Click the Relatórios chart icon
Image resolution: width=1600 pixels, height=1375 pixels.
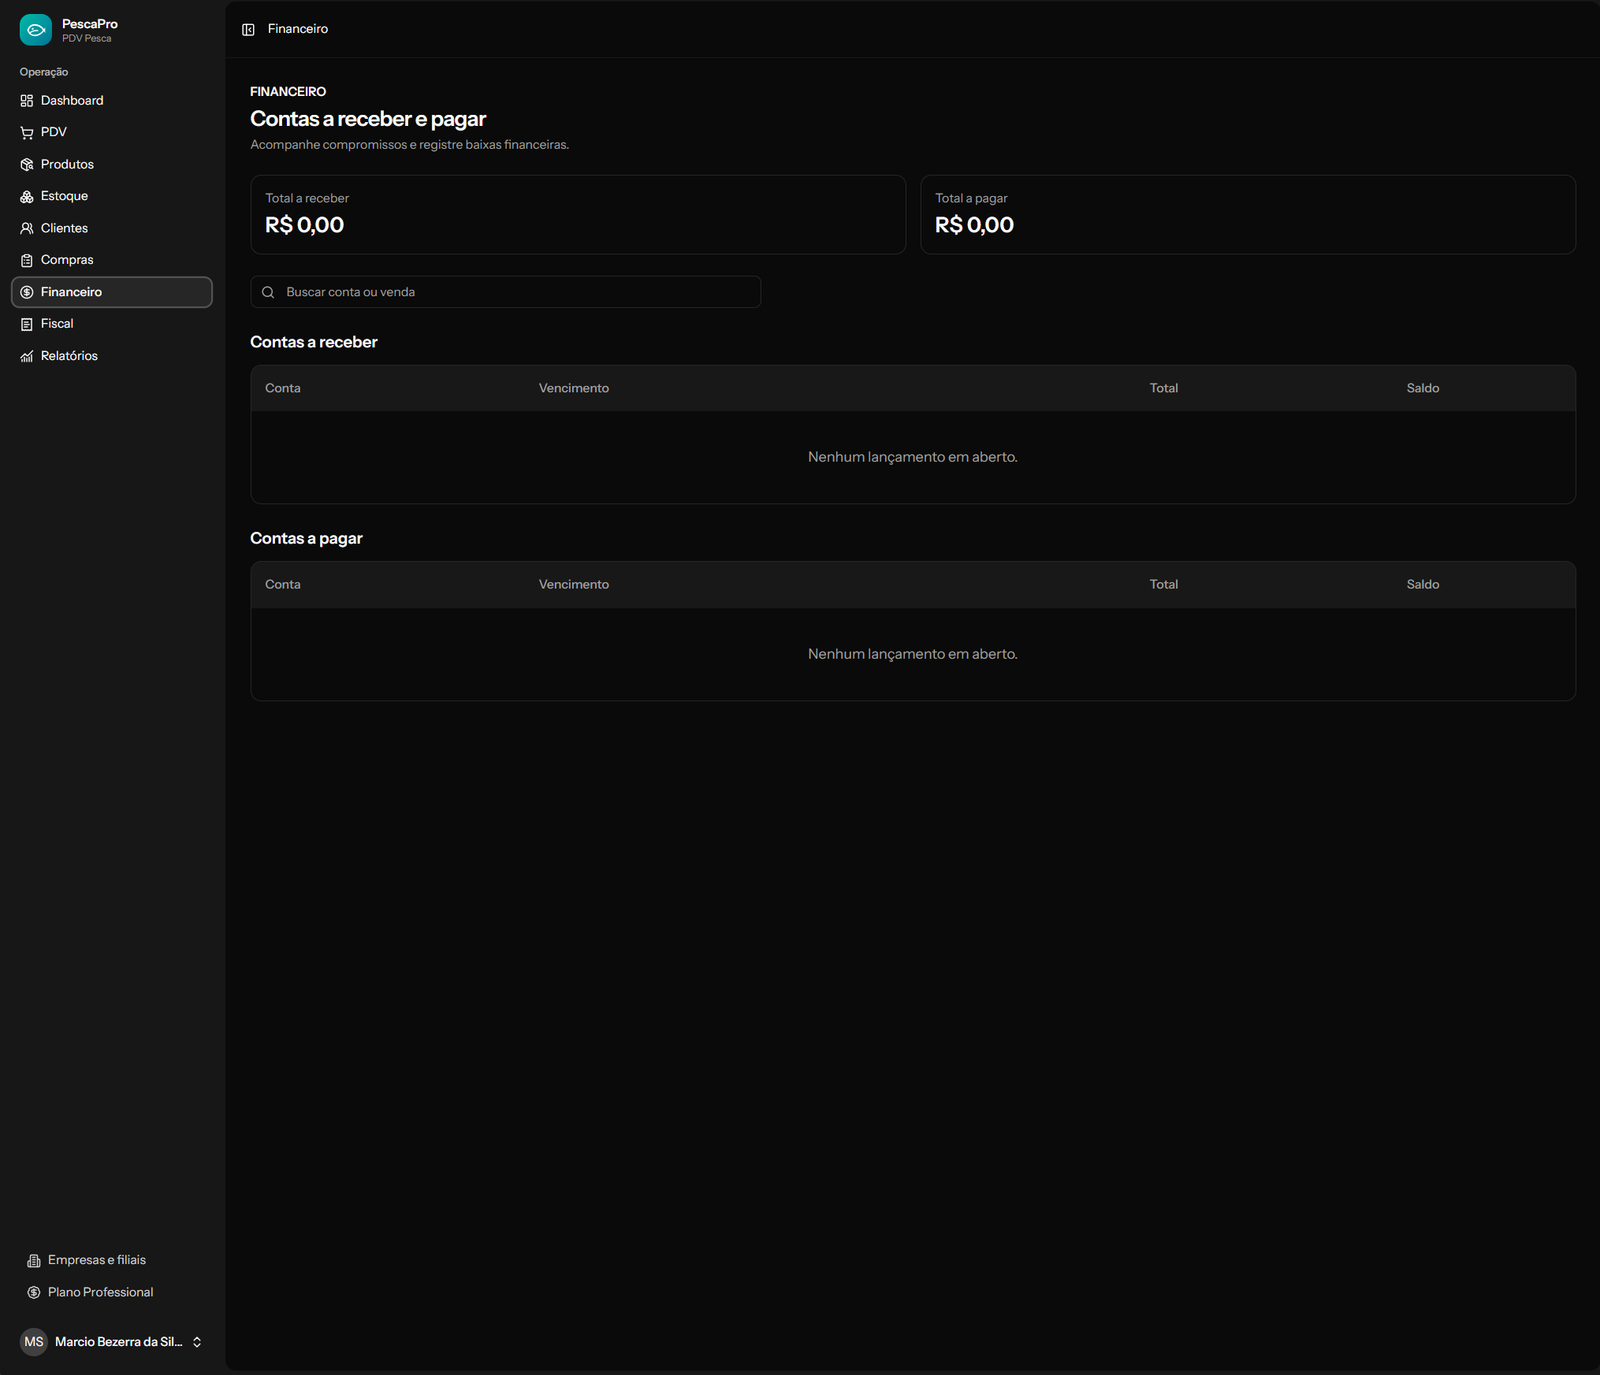coord(27,356)
